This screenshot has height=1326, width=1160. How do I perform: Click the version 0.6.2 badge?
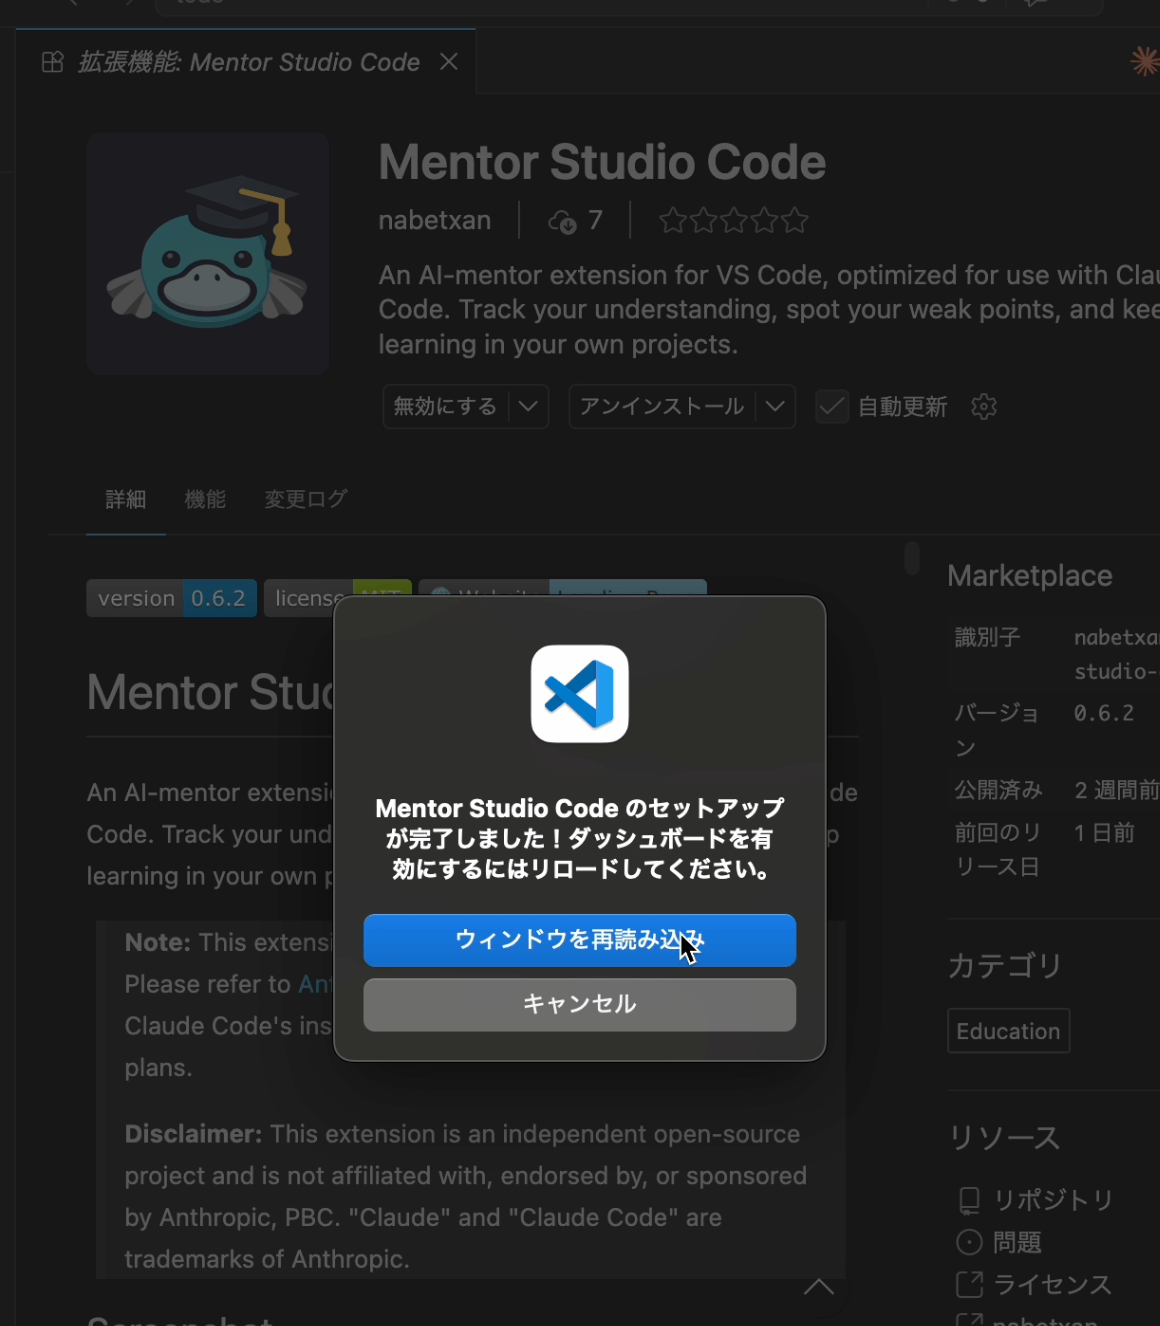[171, 598]
